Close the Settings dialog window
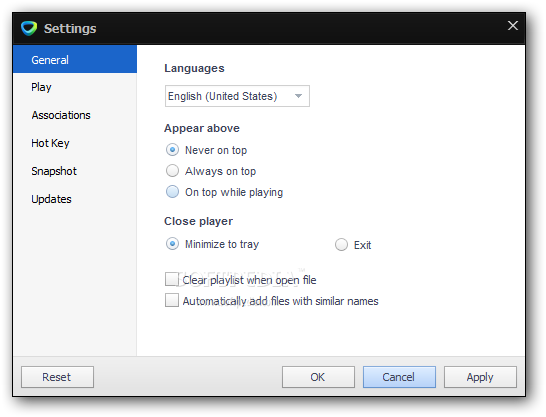This screenshot has width=546, height=417. (x=513, y=25)
